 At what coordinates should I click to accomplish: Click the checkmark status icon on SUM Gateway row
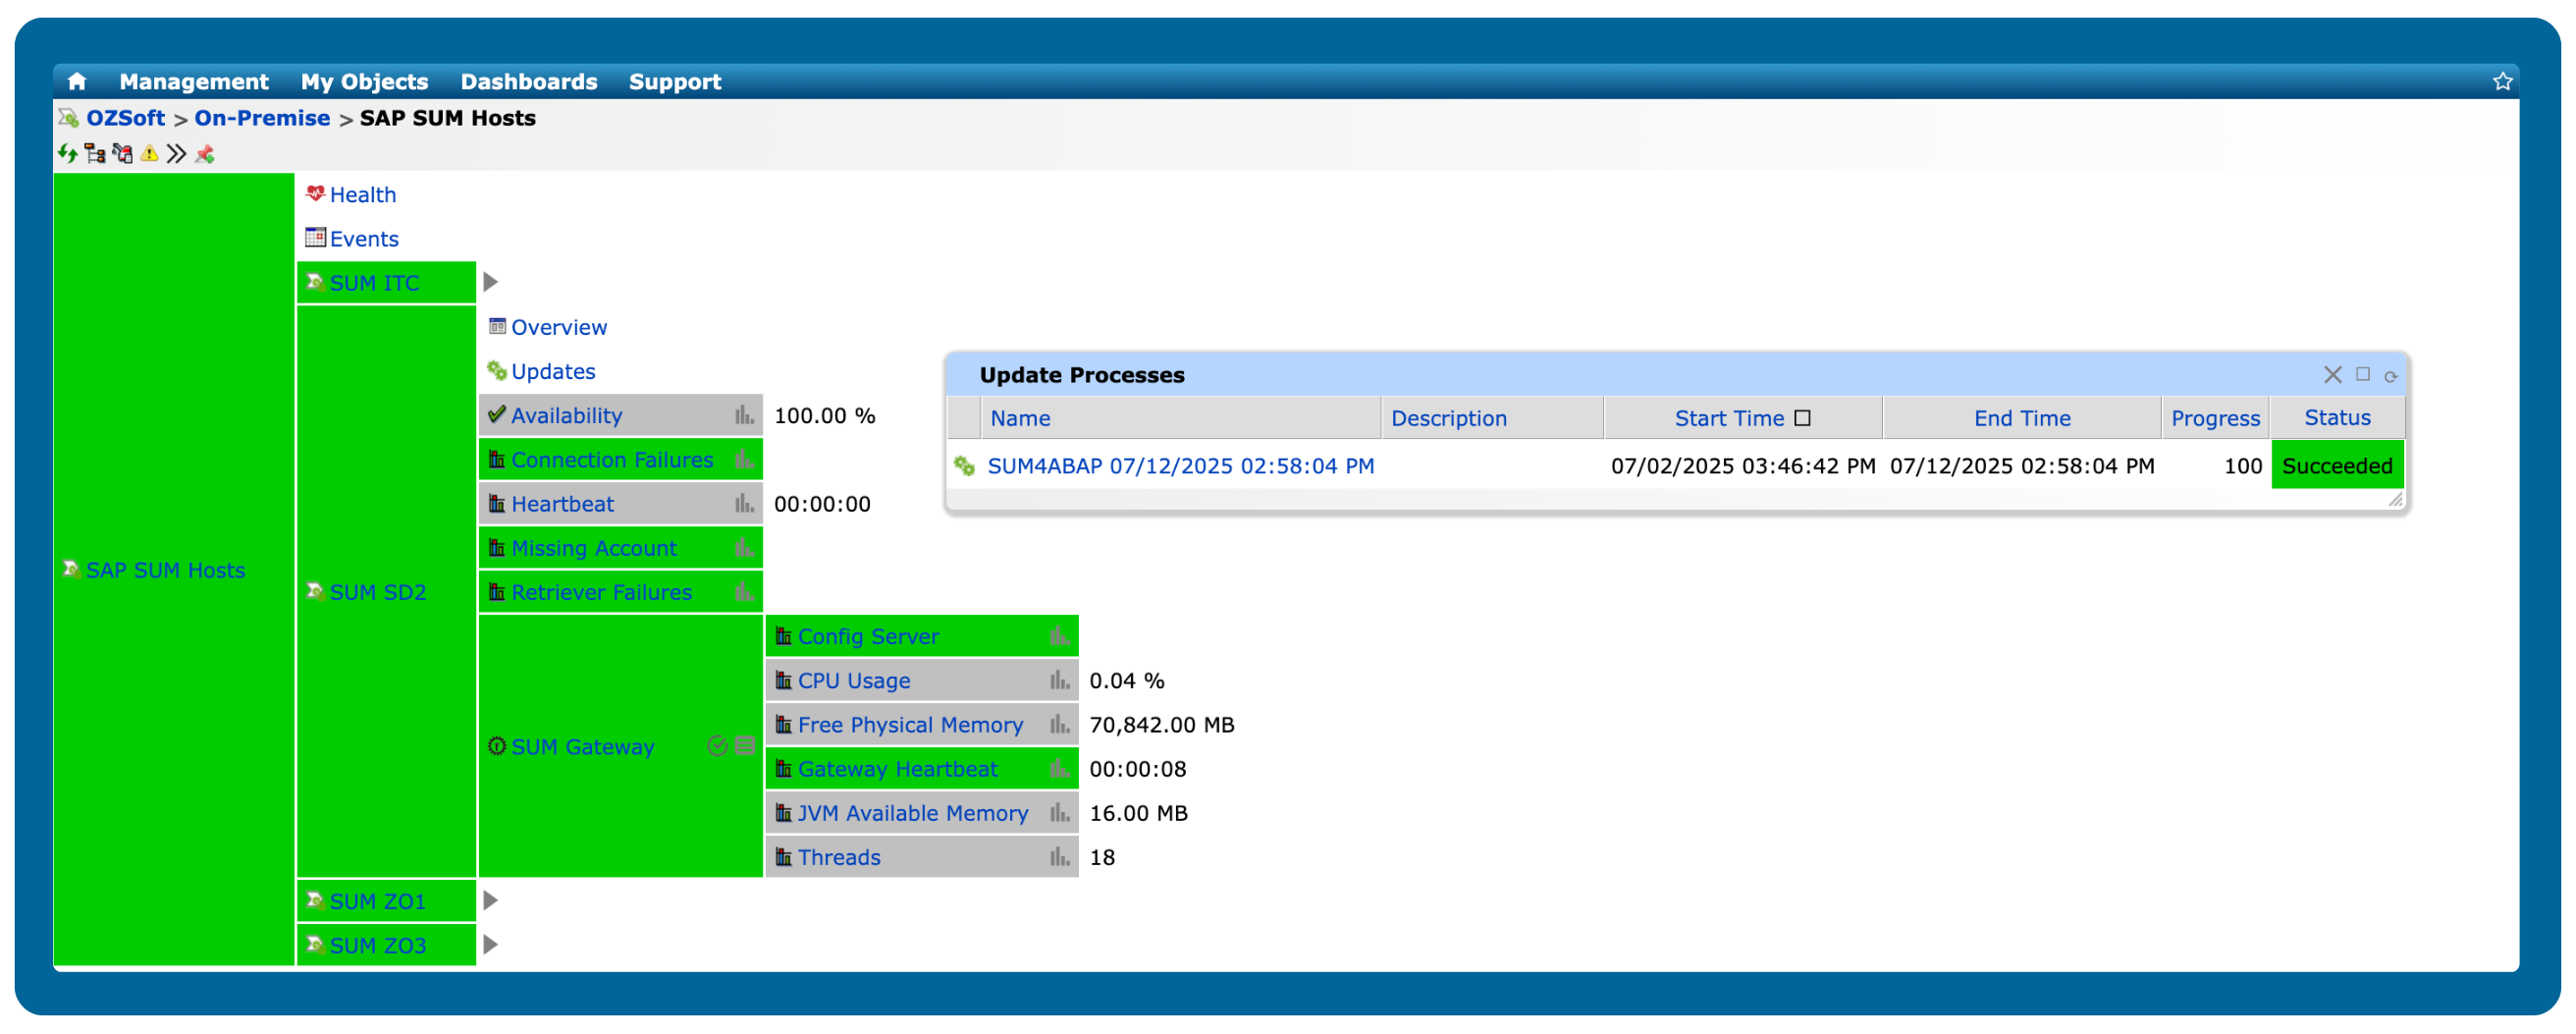717,746
